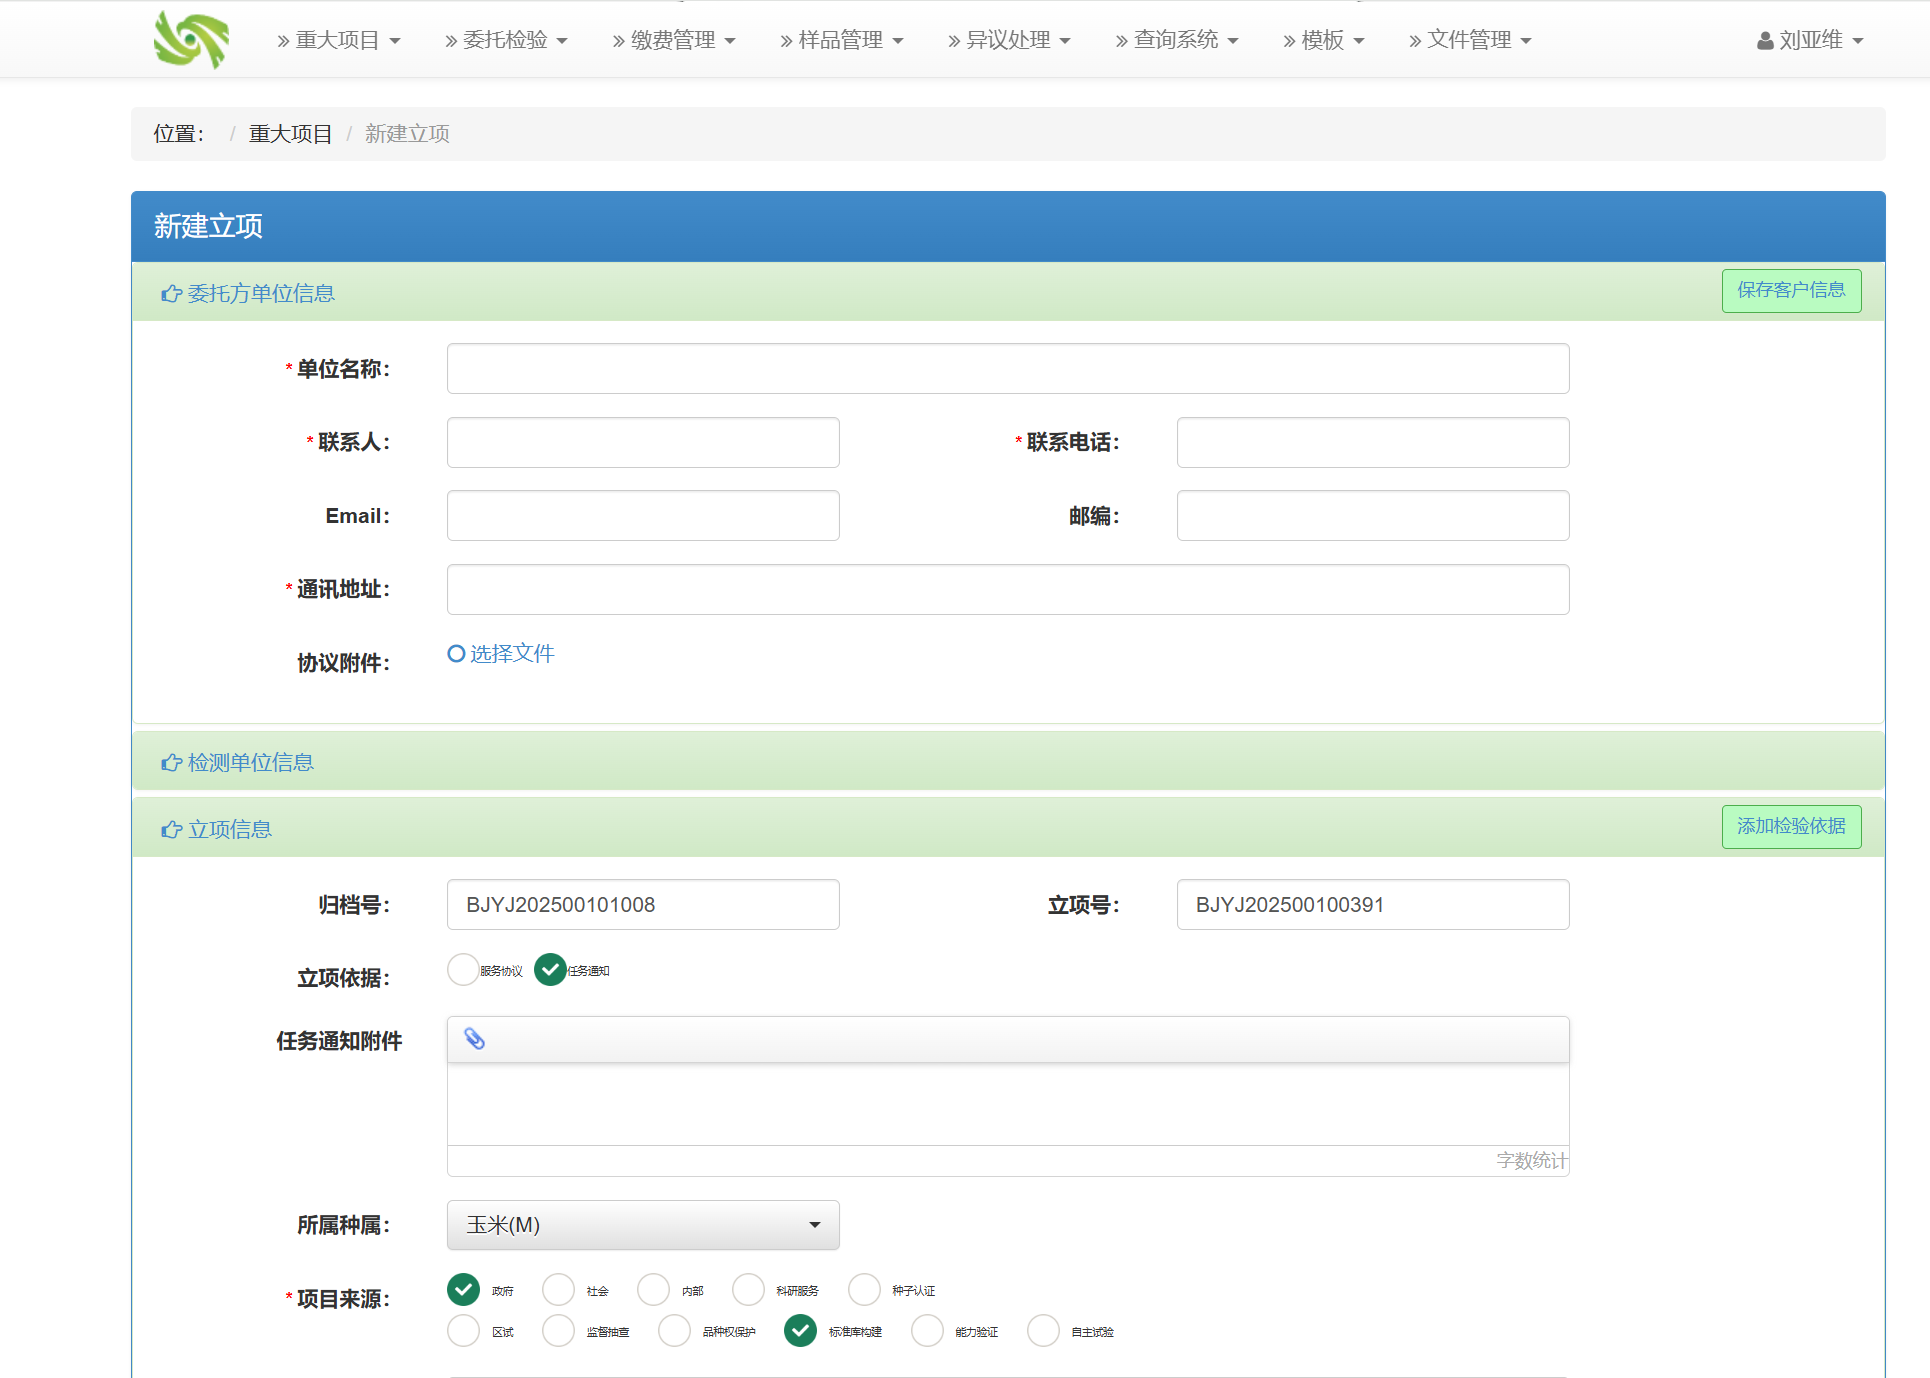Expand the 重大项目 navigation menu
This screenshot has height=1378, width=1930.
[x=339, y=40]
